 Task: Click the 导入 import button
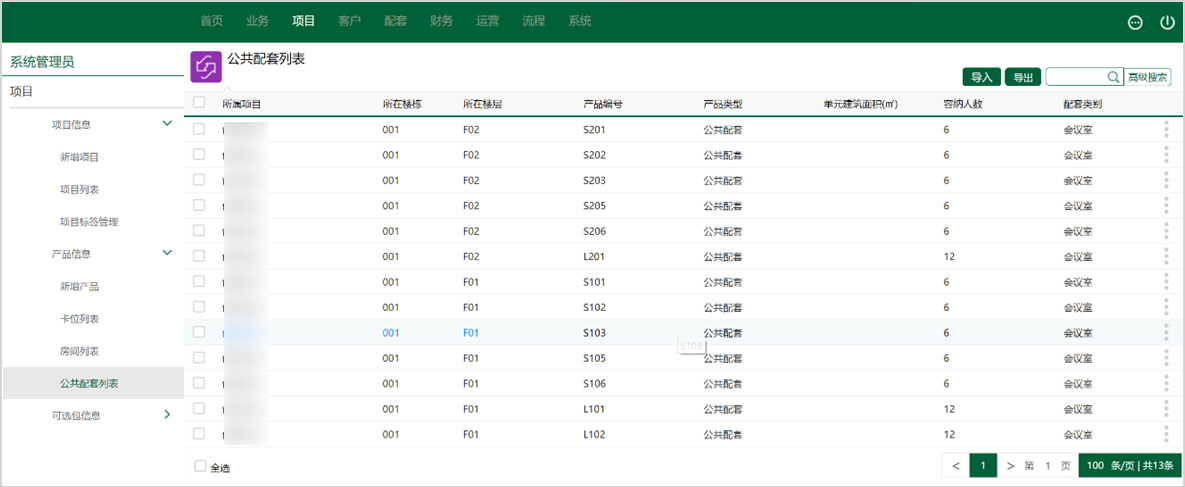(982, 77)
